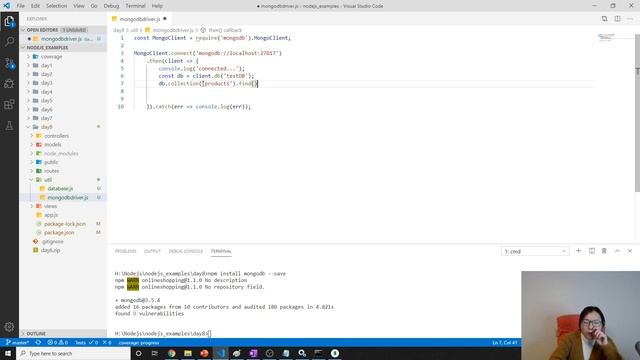The image size is (640, 360).
Task: Click Type here to search box
Action: [73, 353]
